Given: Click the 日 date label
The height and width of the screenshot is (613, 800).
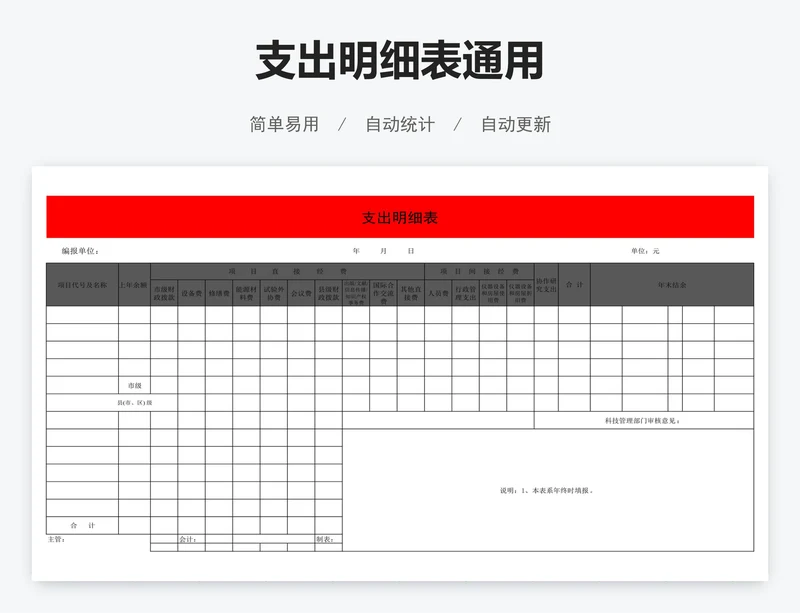Looking at the screenshot, I should click(x=411, y=251).
